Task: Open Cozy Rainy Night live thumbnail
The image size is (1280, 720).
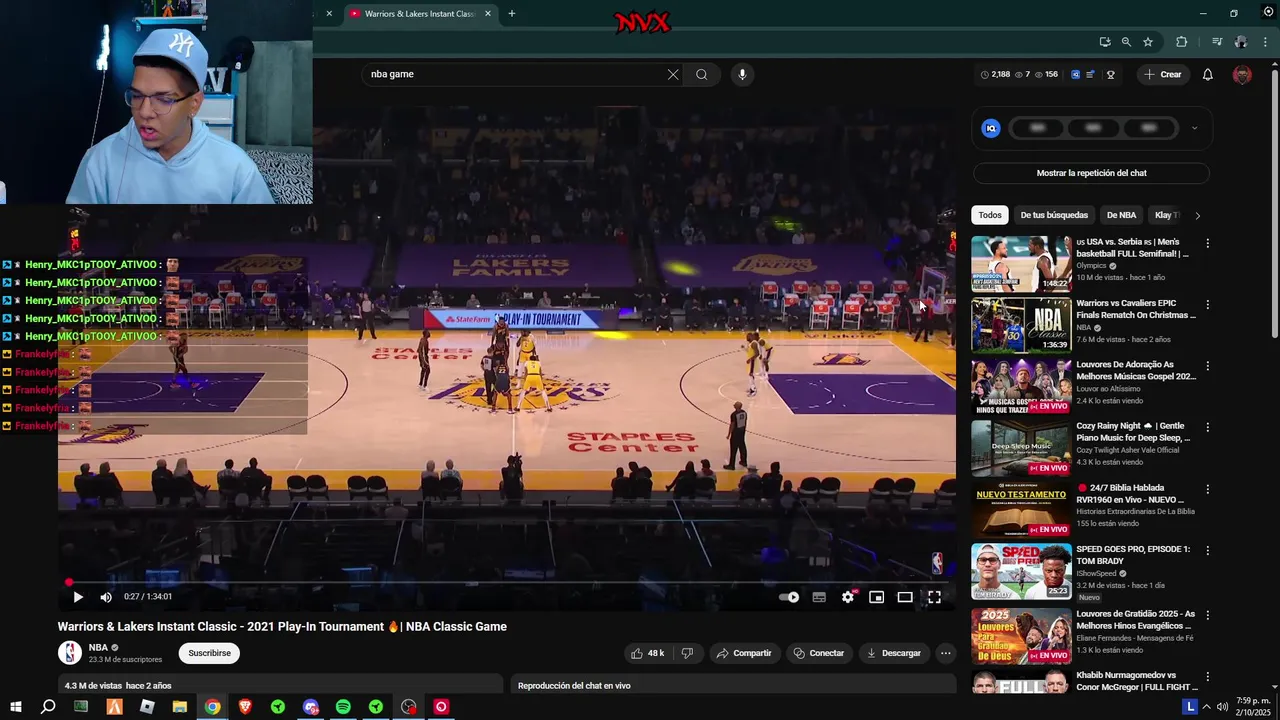Action: click(x=1021, y=448)
